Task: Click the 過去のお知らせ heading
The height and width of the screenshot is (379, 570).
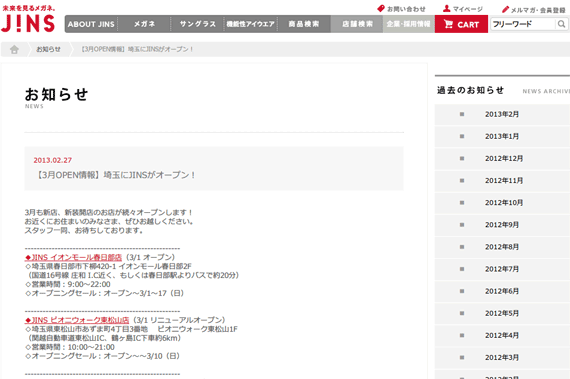Action: point(470,90)
